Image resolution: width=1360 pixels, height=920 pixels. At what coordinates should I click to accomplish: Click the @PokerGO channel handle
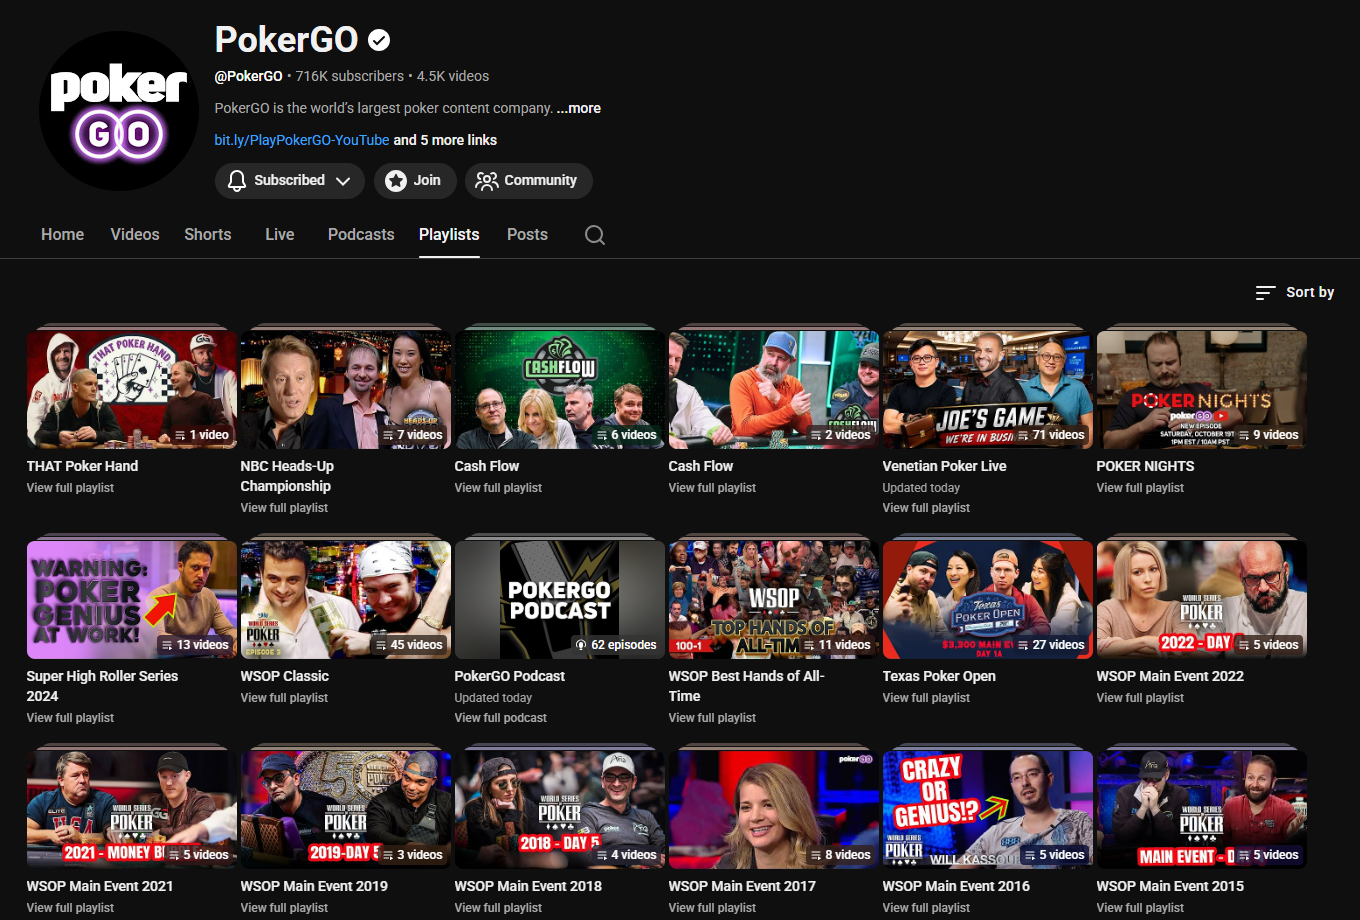[x=248, y=76]
